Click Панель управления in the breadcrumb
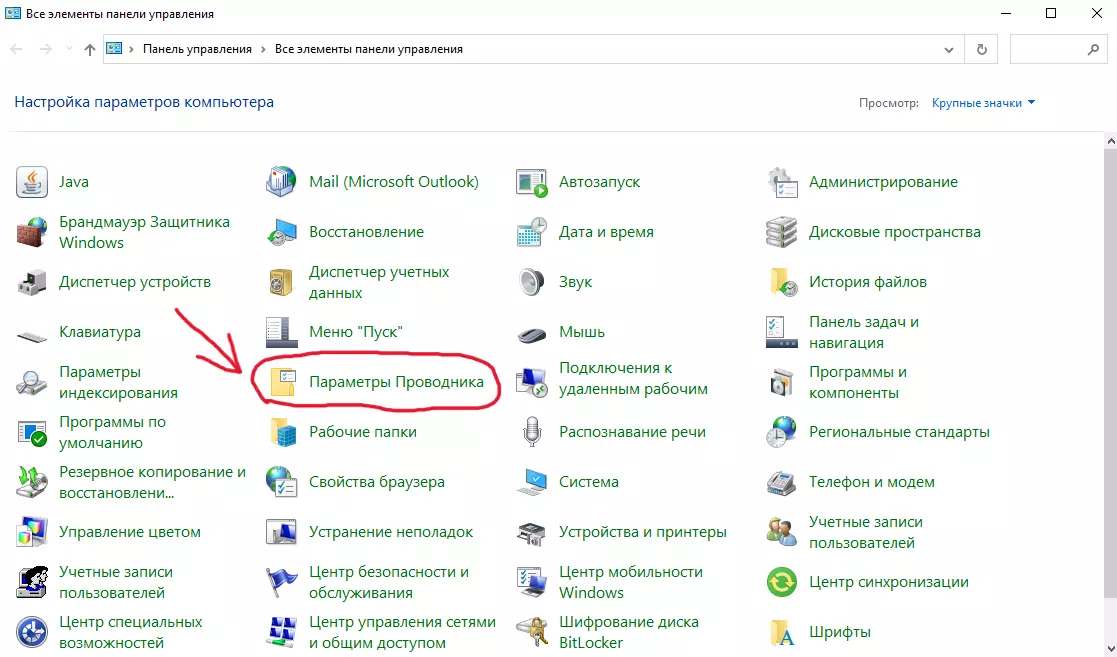1117x657 pixels. (197, 49)
